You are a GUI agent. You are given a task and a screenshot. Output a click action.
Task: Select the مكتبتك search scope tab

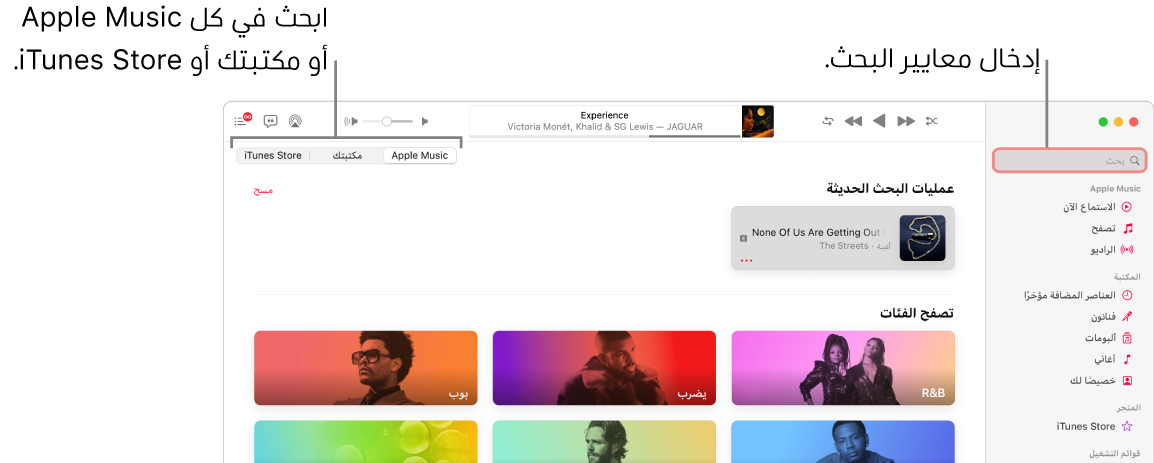[x=347, y=155]
